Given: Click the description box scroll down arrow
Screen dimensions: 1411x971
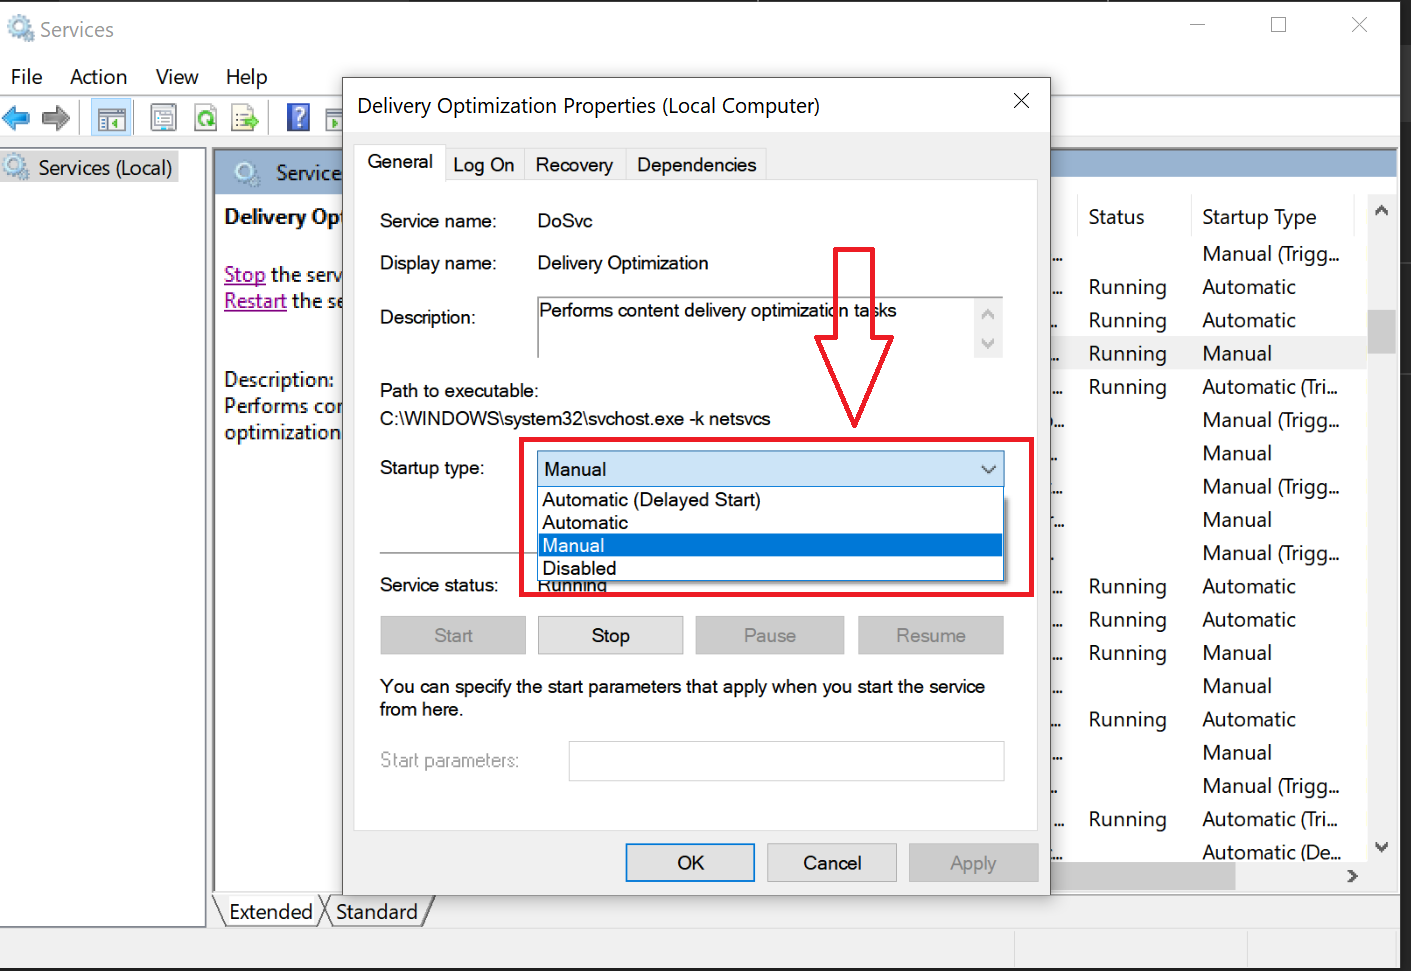Looking at the screenshot, I should tap(988, 343).
